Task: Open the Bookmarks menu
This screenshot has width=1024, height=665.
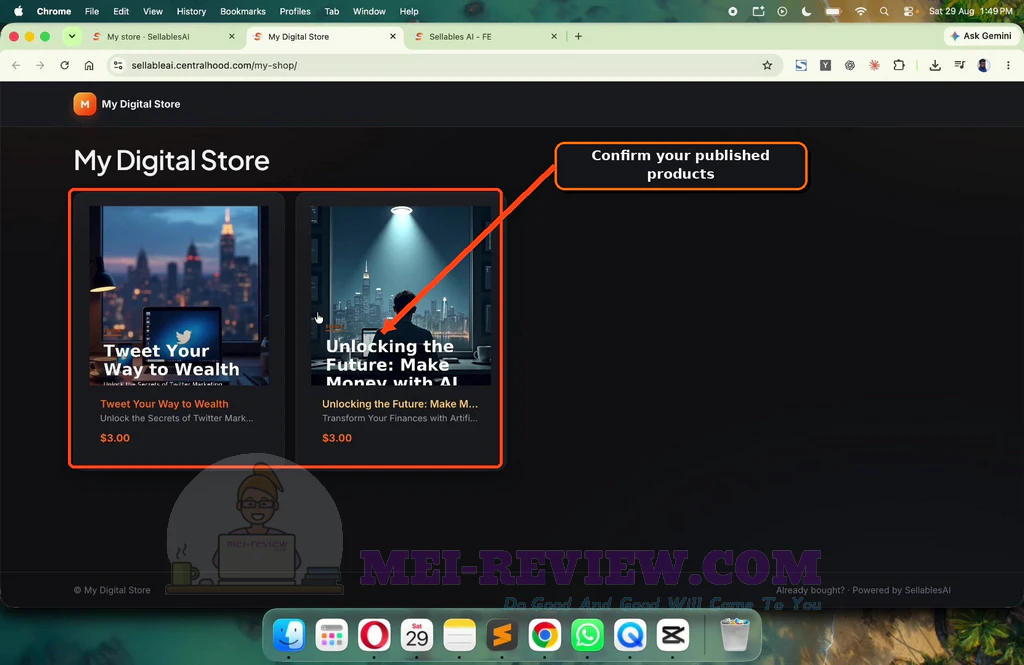Action: coord(243,11)
